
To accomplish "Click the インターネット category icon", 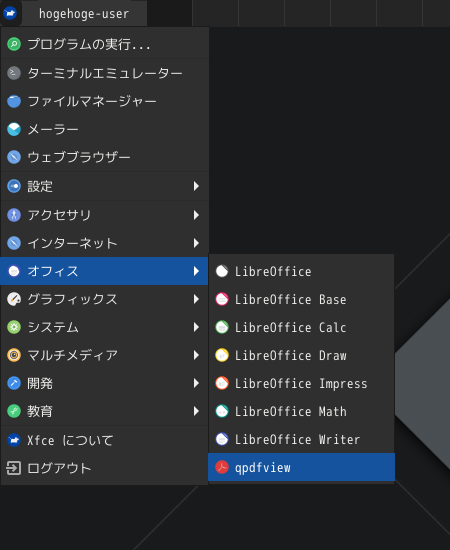I will click(14, 243).
